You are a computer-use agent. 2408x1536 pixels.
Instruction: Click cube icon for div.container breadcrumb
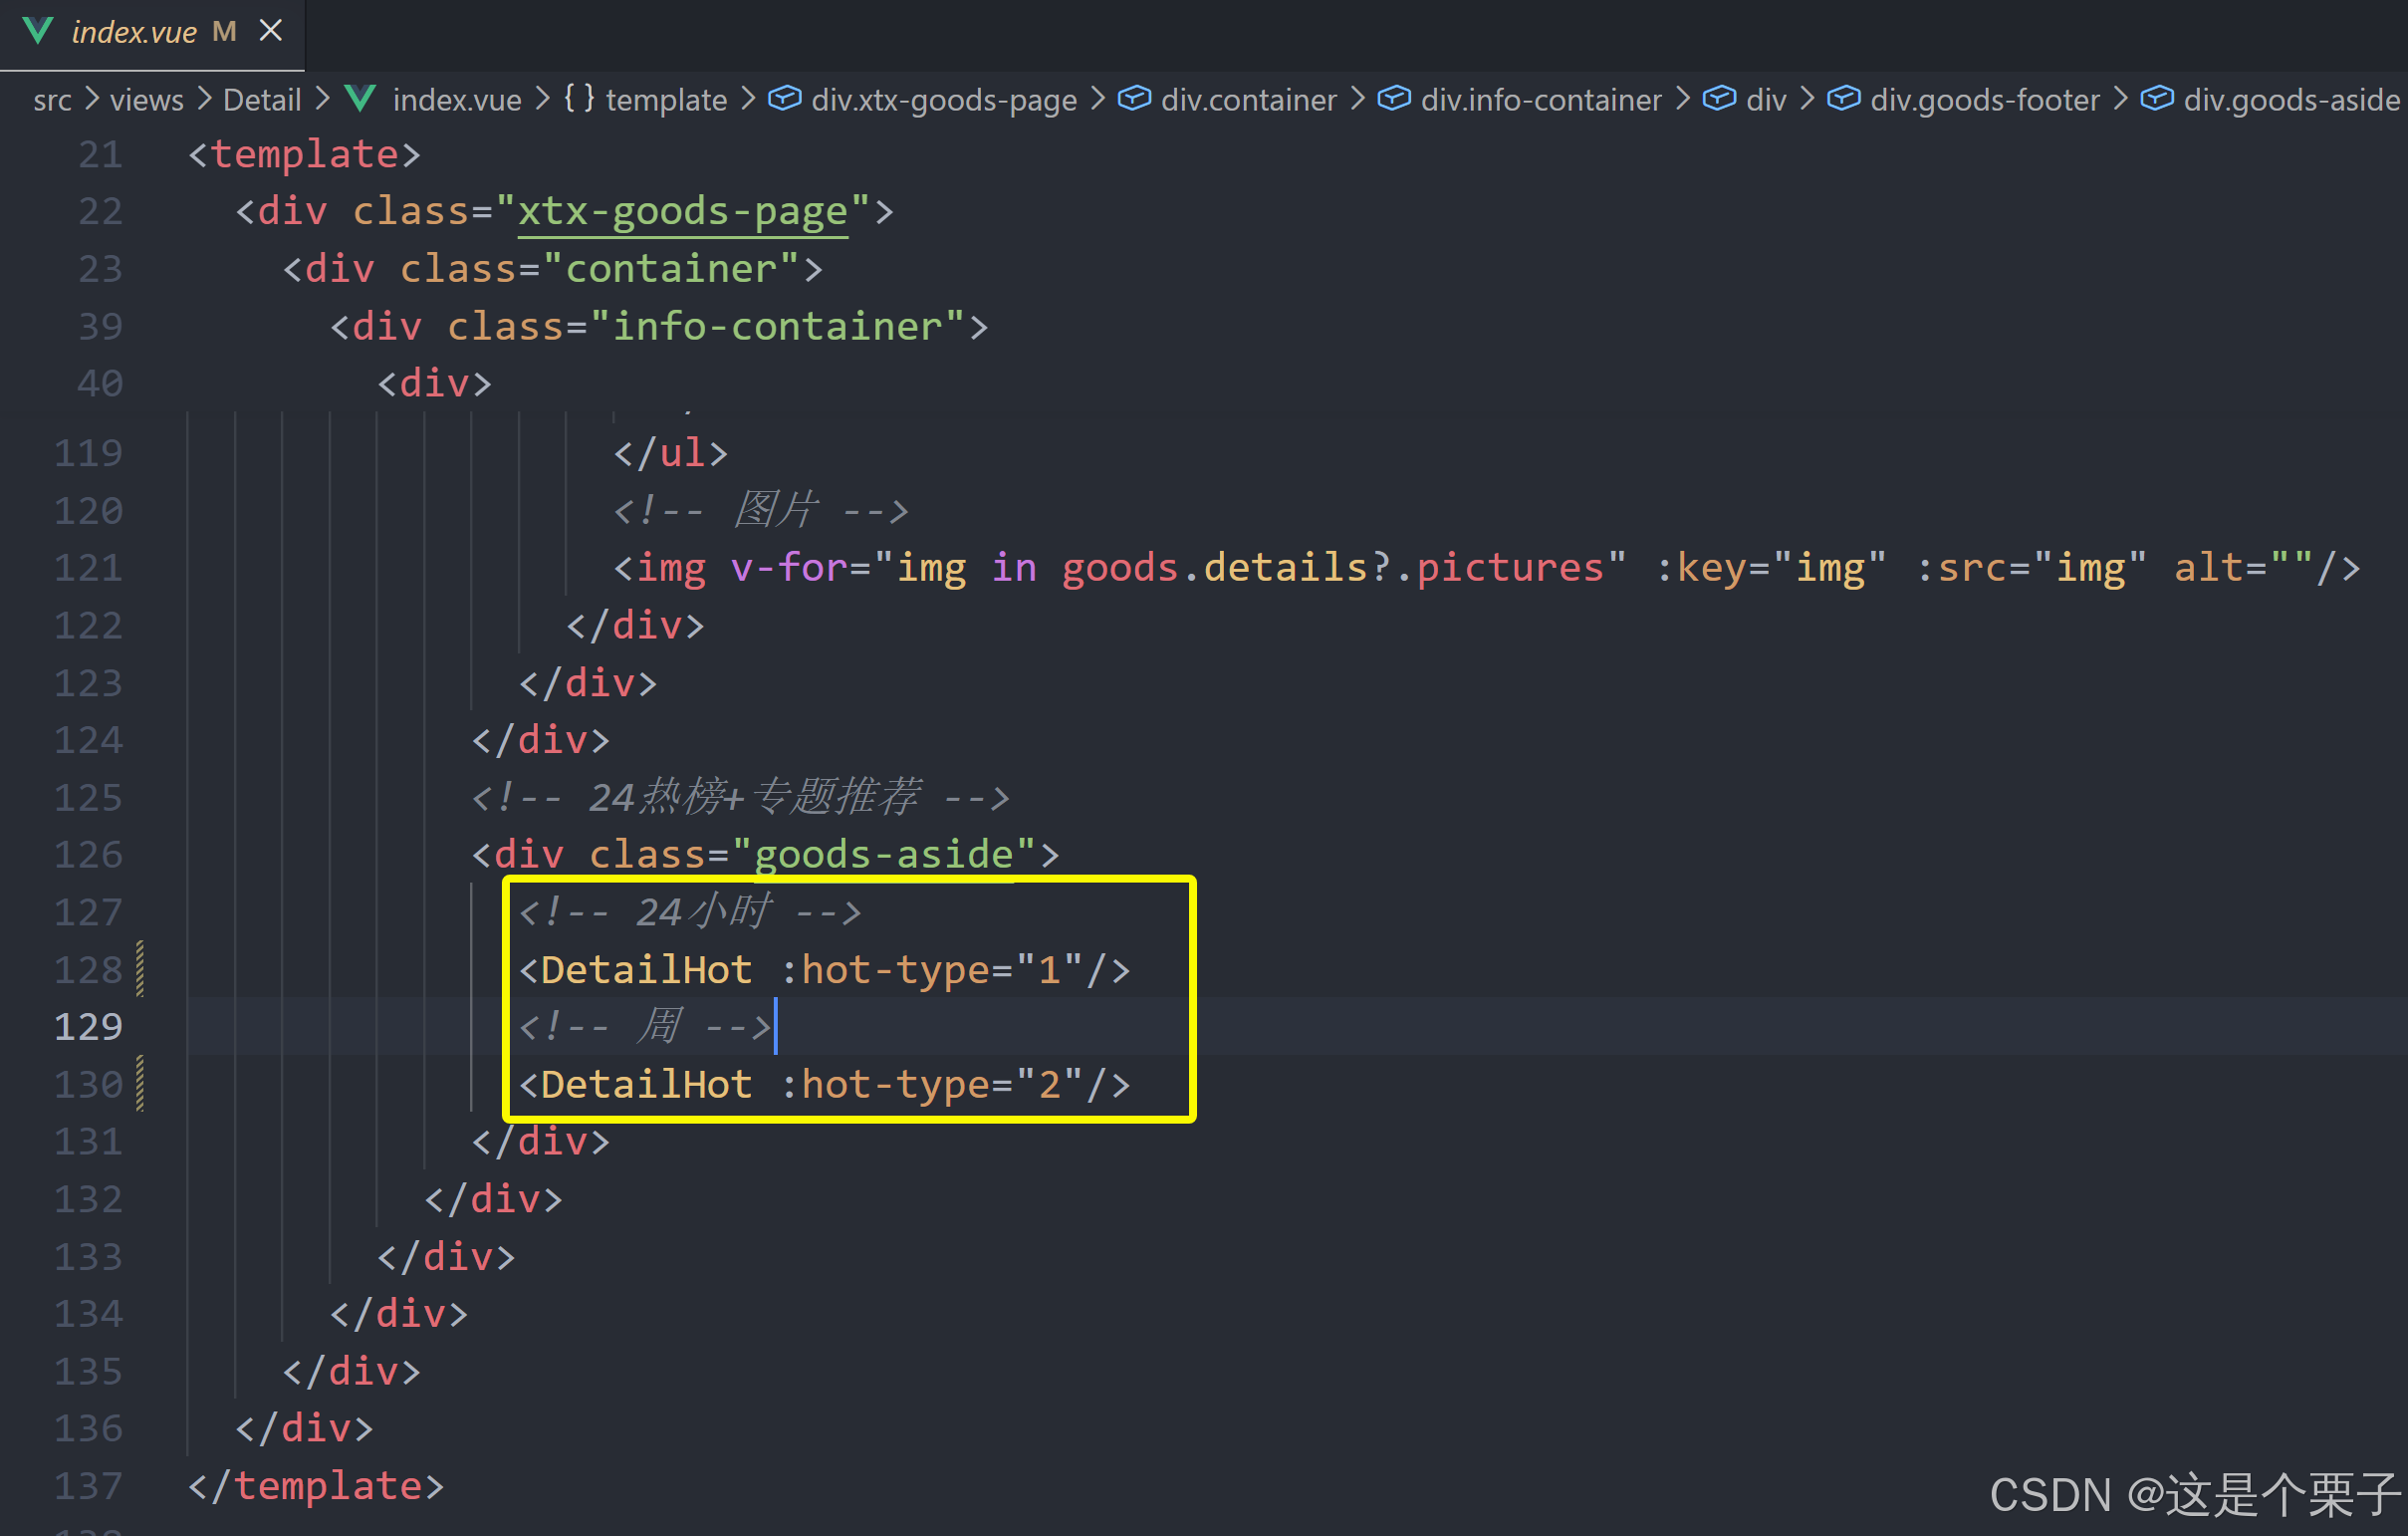tap(1134, 99)
